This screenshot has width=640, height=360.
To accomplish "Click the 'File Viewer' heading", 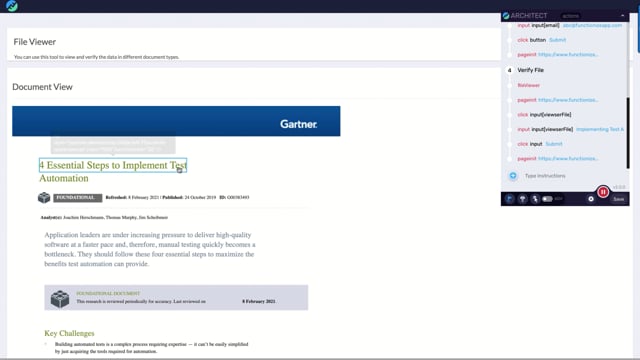I will 35,42.
